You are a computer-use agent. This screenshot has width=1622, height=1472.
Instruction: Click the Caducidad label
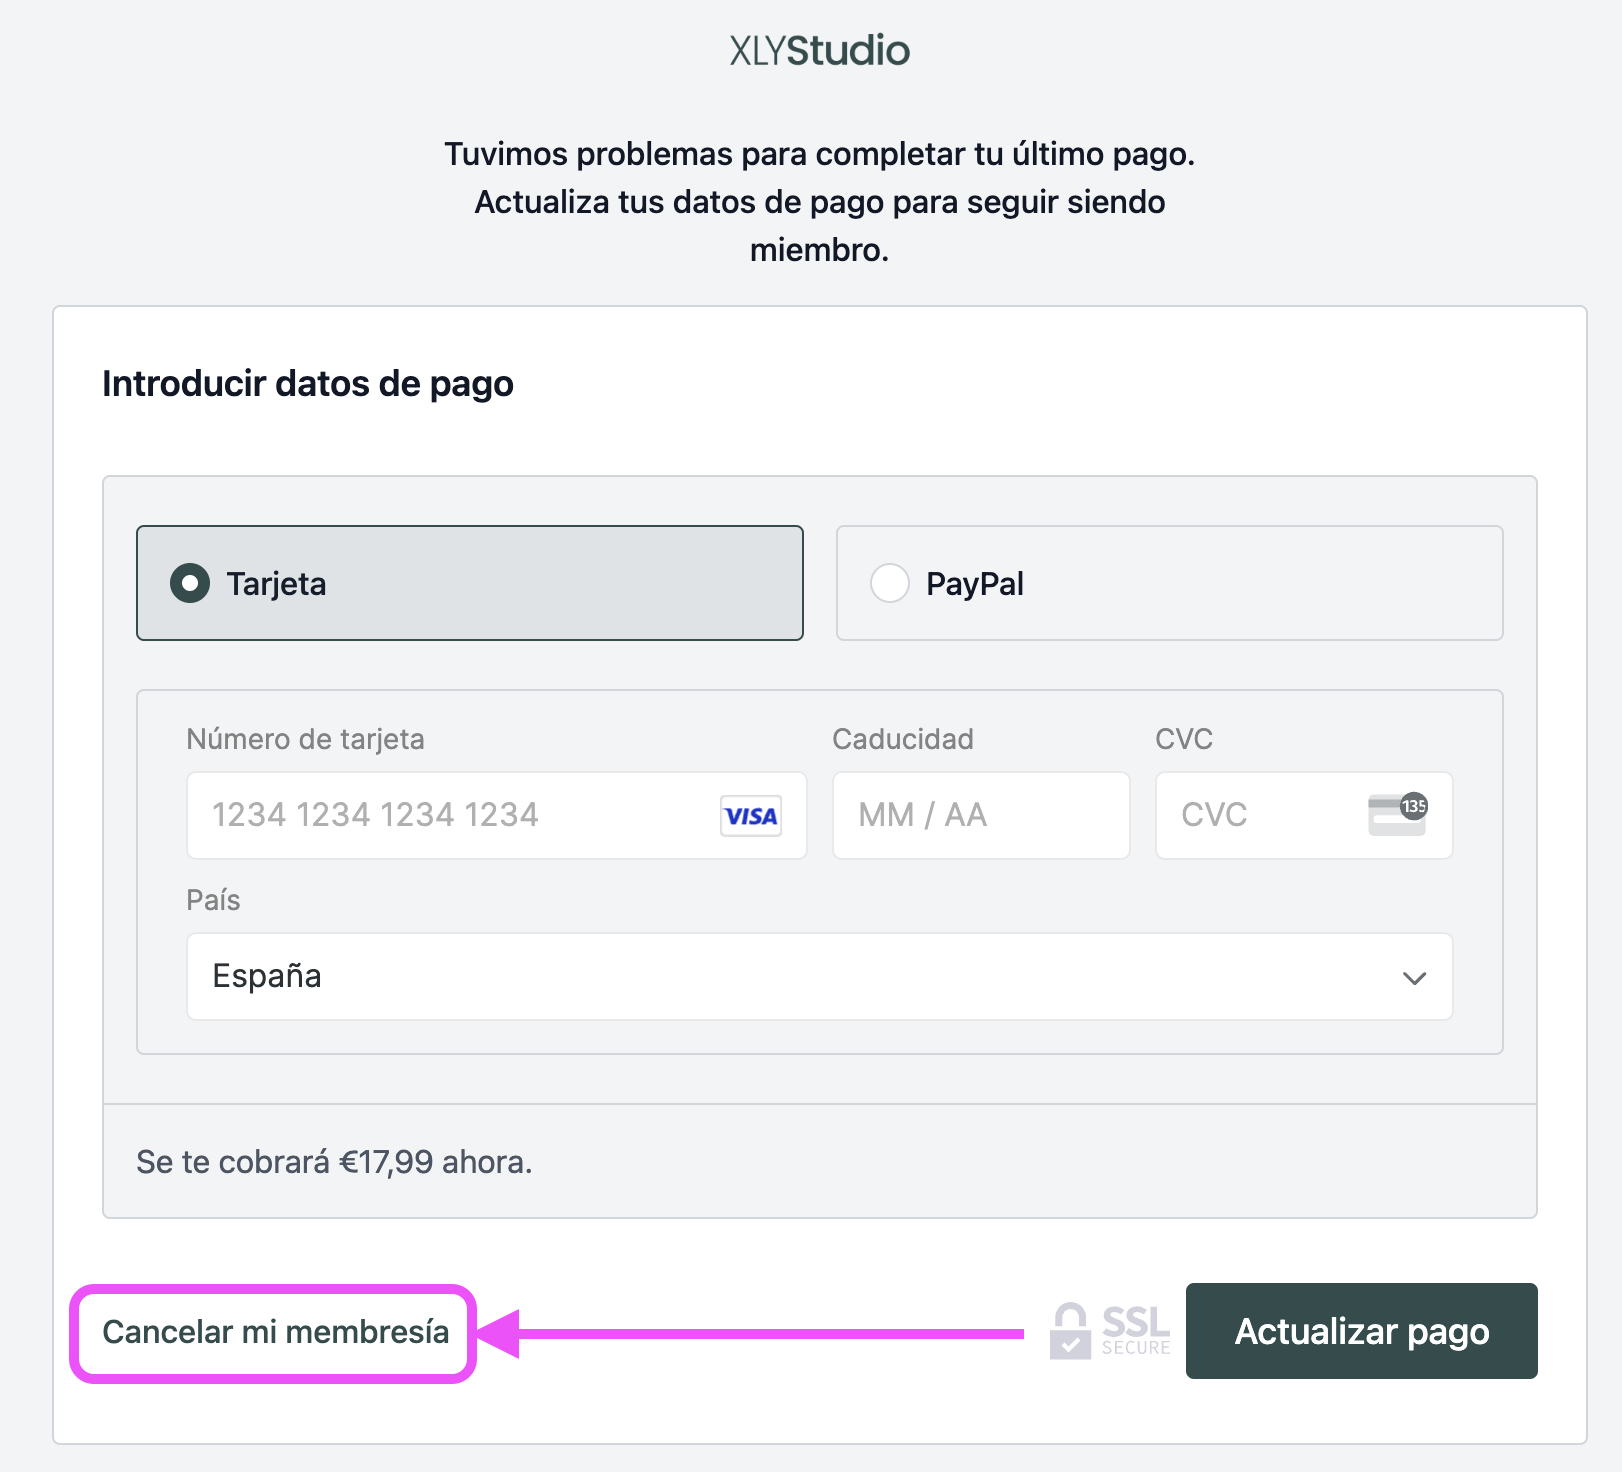click(902, 739)
